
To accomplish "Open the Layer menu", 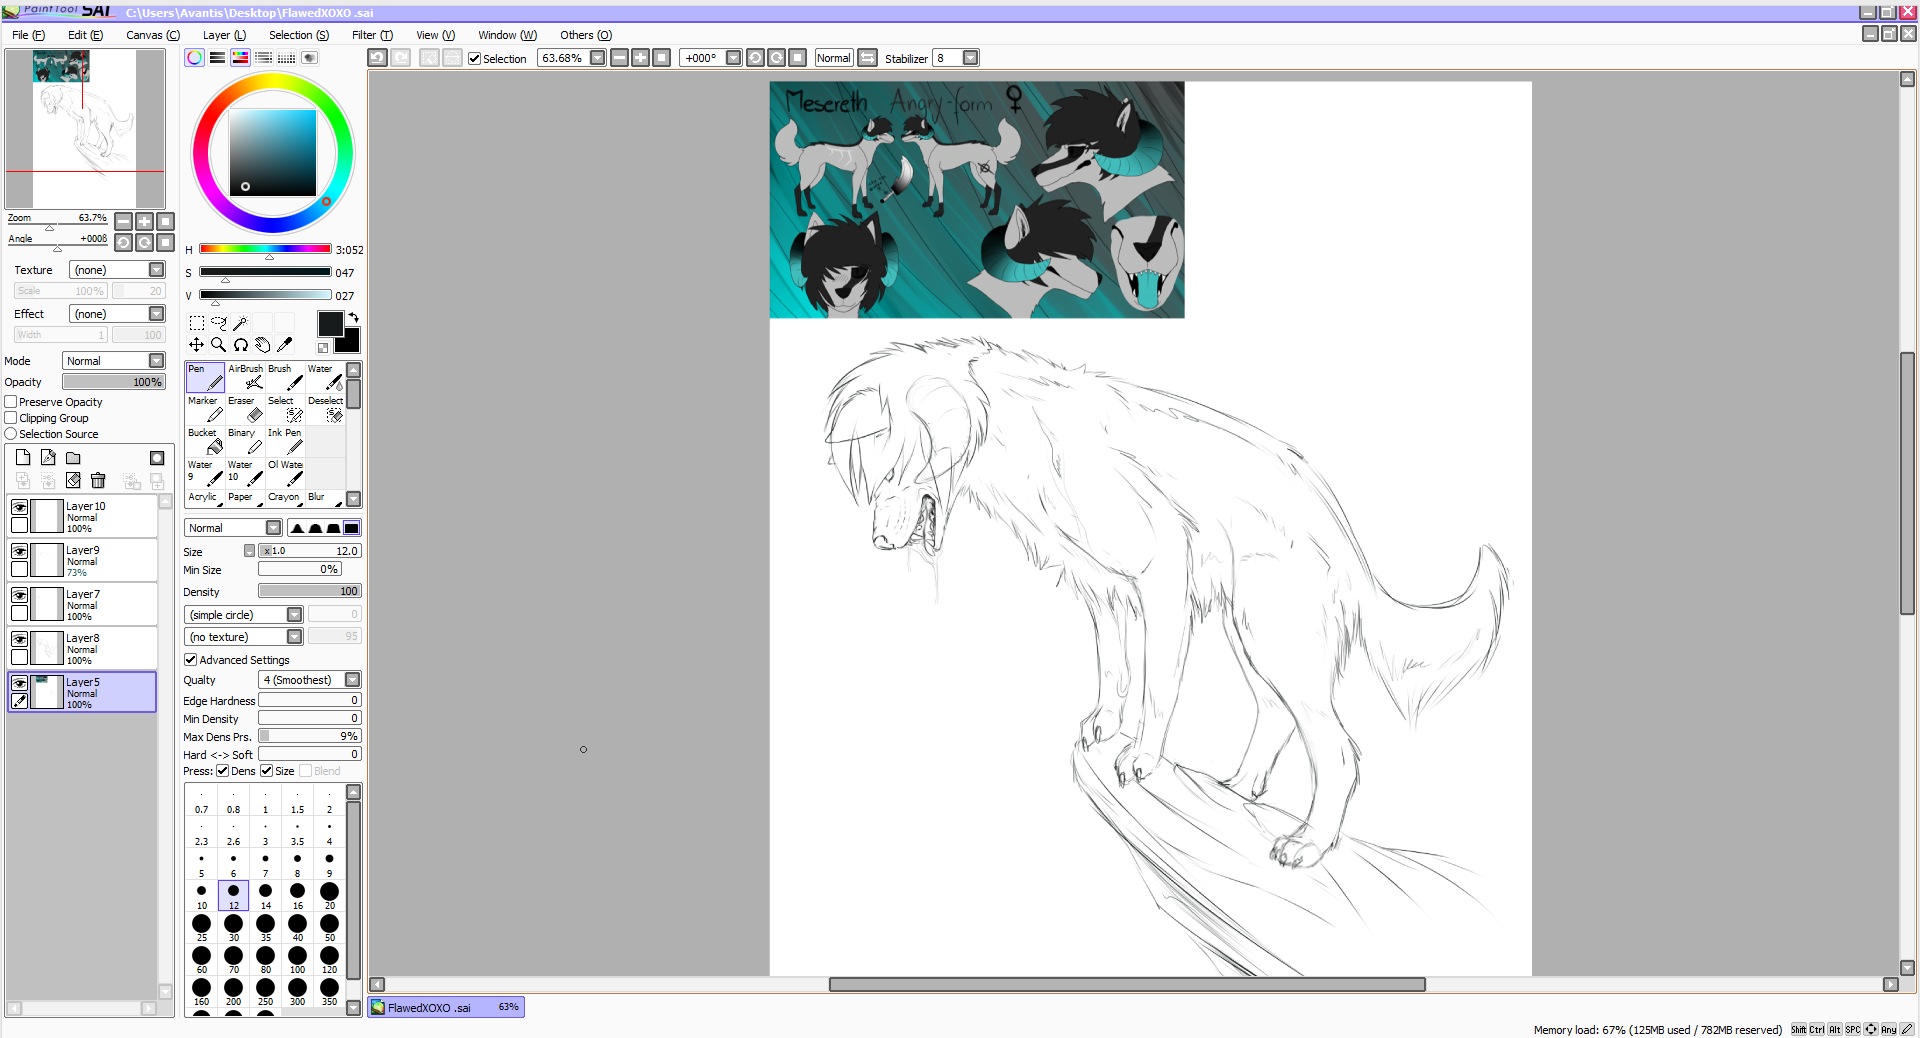I will (224, 35).
